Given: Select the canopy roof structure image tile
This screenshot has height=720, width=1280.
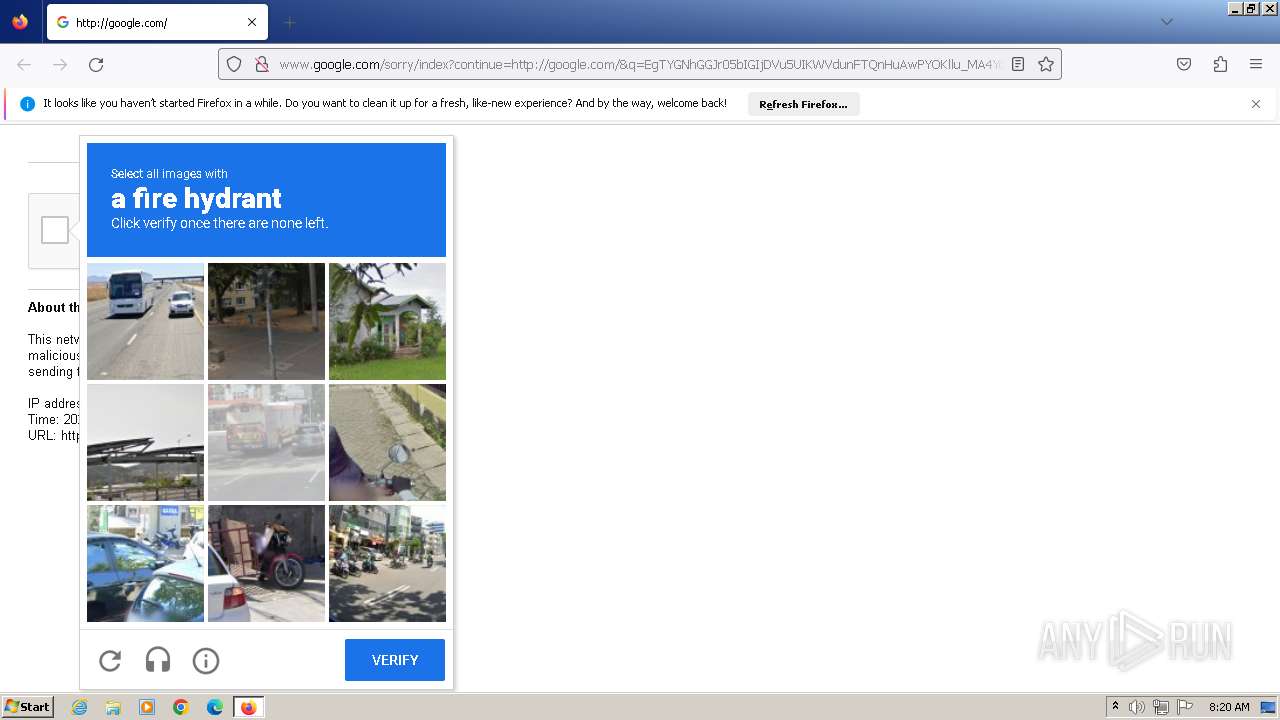Looking at the screenshot, I should (145, 442).
